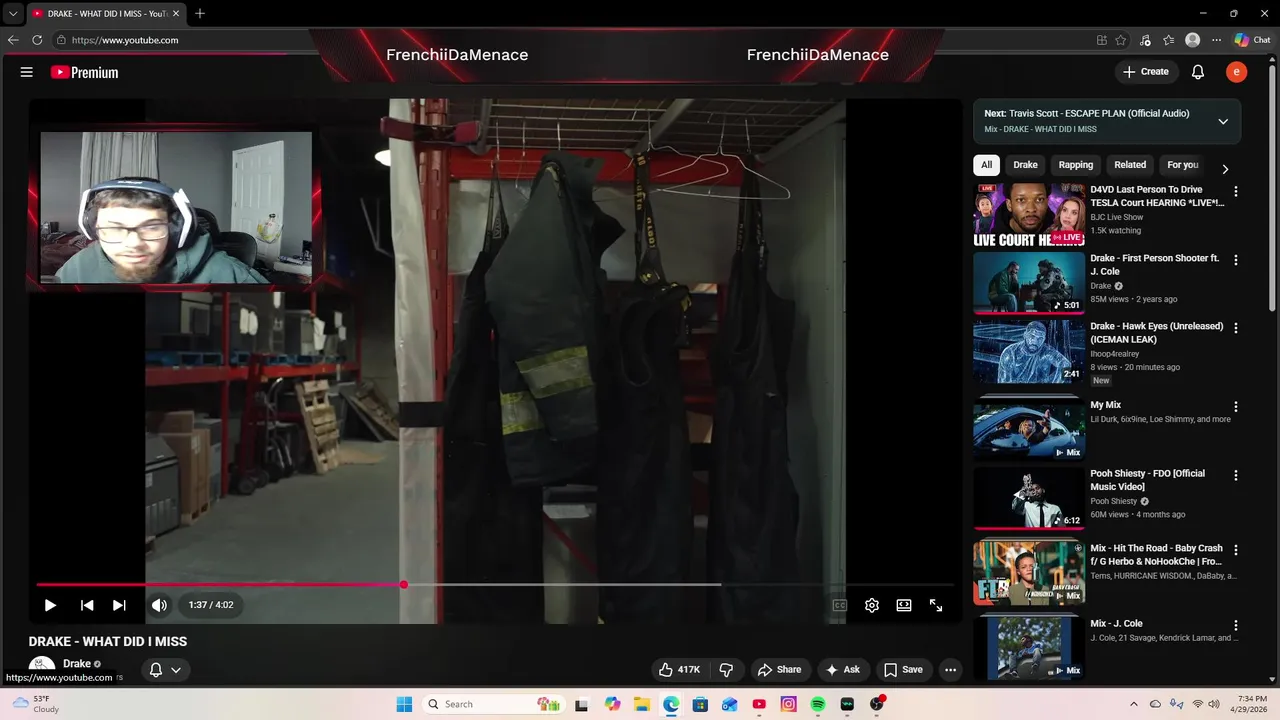Open browser profile icon
This screenshot has width=1280, height=720.
coord(1192,40)
